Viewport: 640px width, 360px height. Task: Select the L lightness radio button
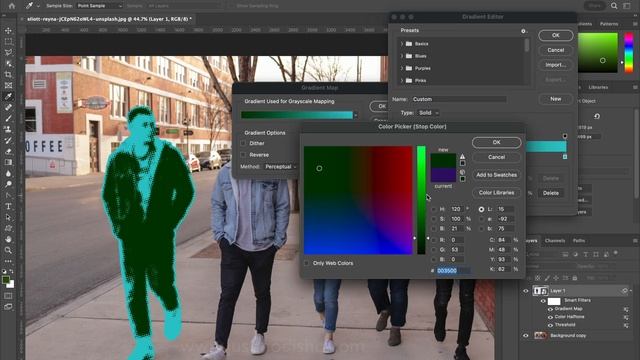pyautogui.click(x=481, y=209)
